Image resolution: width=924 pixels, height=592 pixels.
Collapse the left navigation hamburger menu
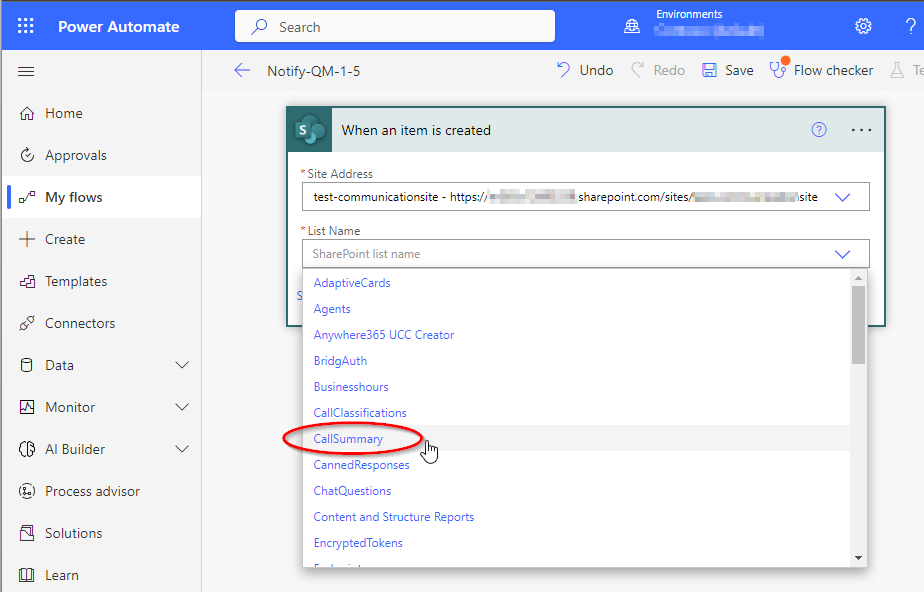(26, 72)
